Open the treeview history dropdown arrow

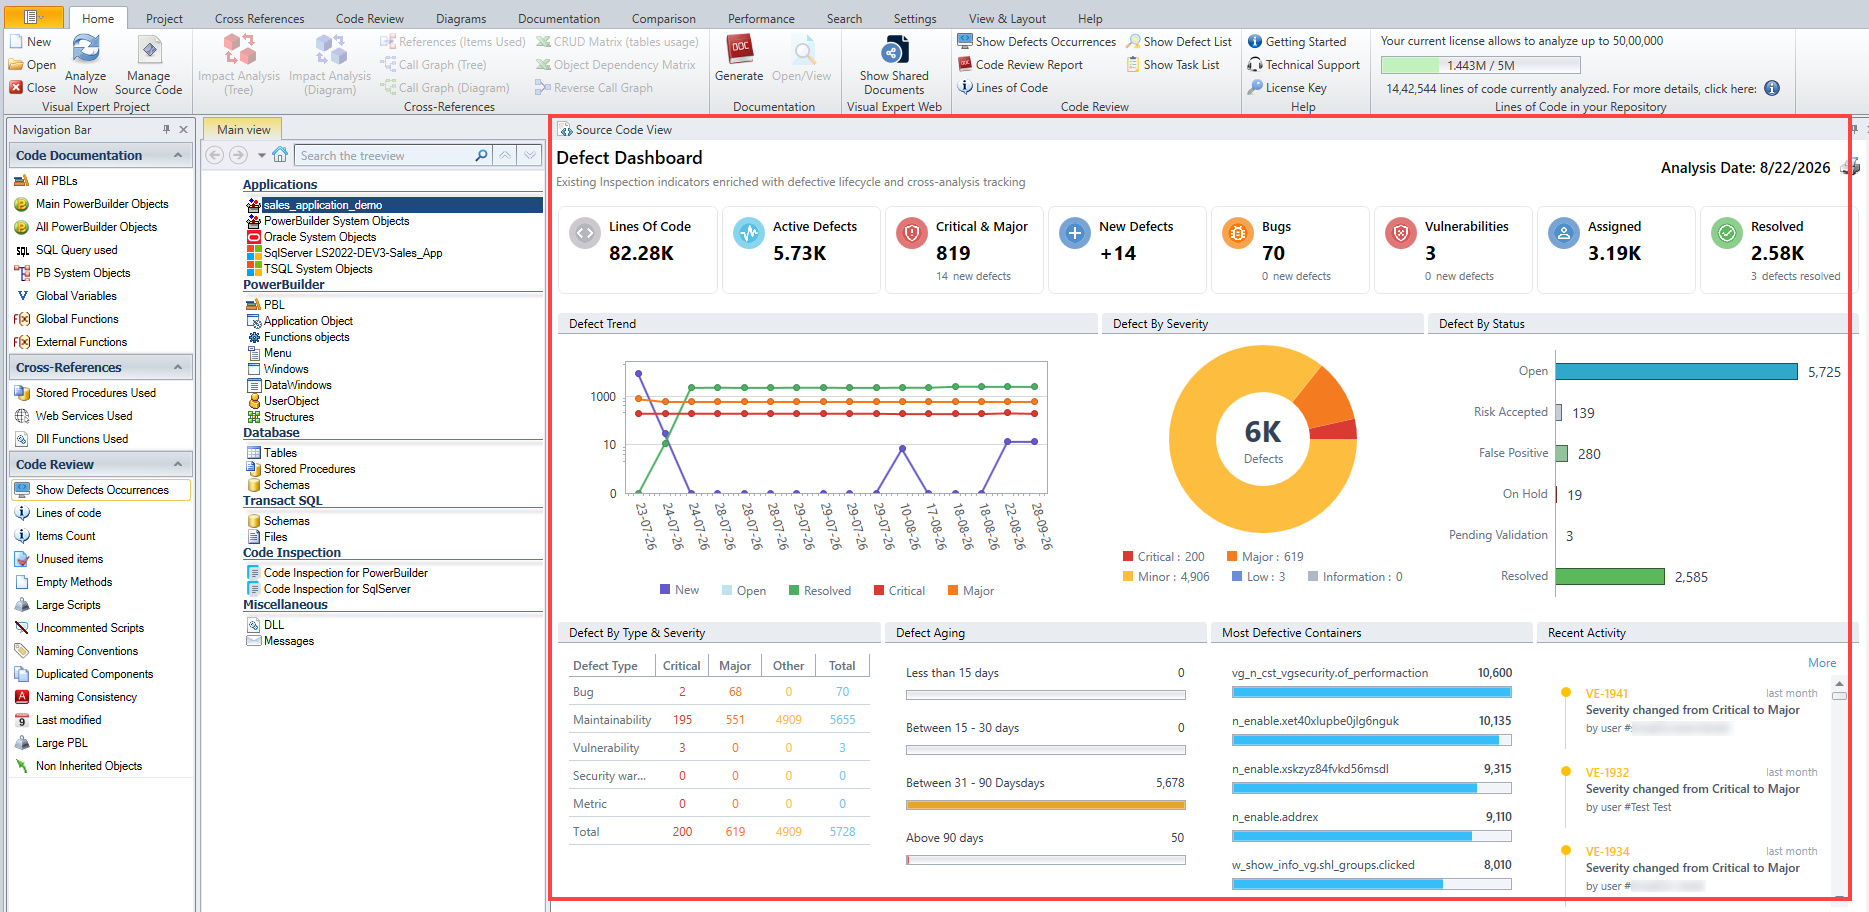pyautogui.click(x=262, y=155)
